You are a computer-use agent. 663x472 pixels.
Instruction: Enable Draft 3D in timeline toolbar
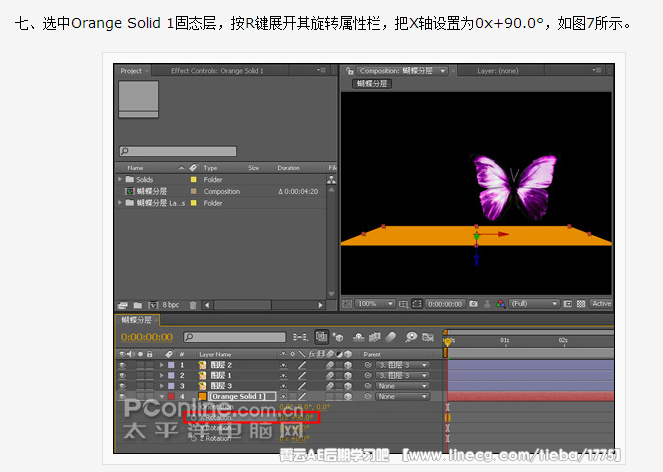click(x=338, y=337)
